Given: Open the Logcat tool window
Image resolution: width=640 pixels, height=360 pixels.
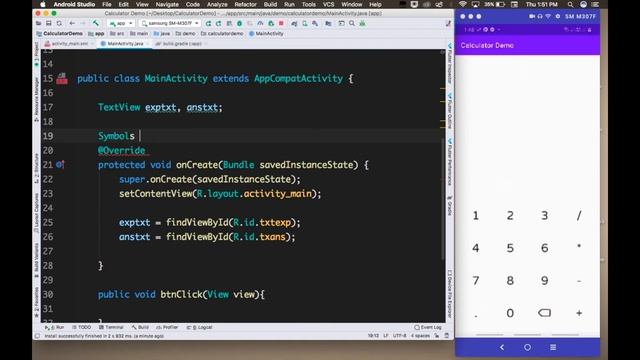Looking at the screenshot, I should [x=200, y=327].
